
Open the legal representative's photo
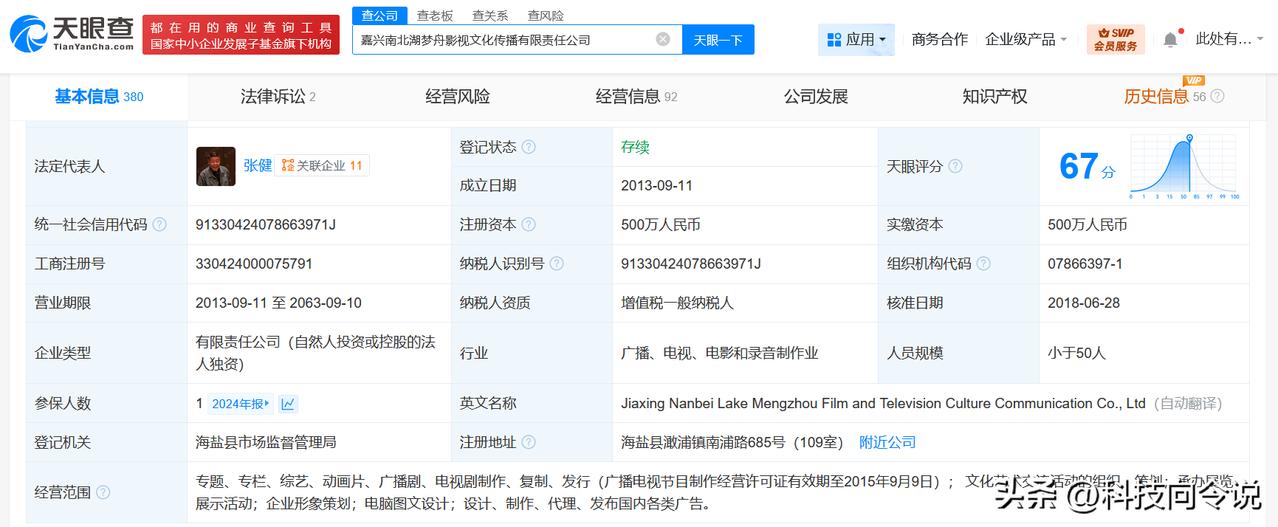point(216,166)
